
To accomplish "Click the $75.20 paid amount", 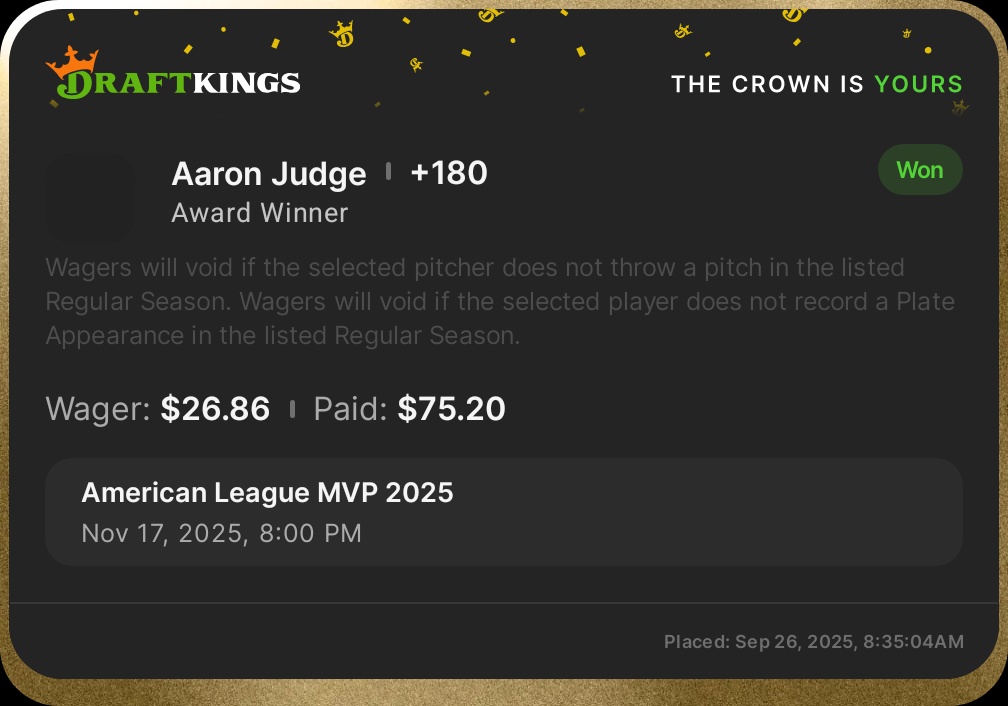I will pos(451,409).
